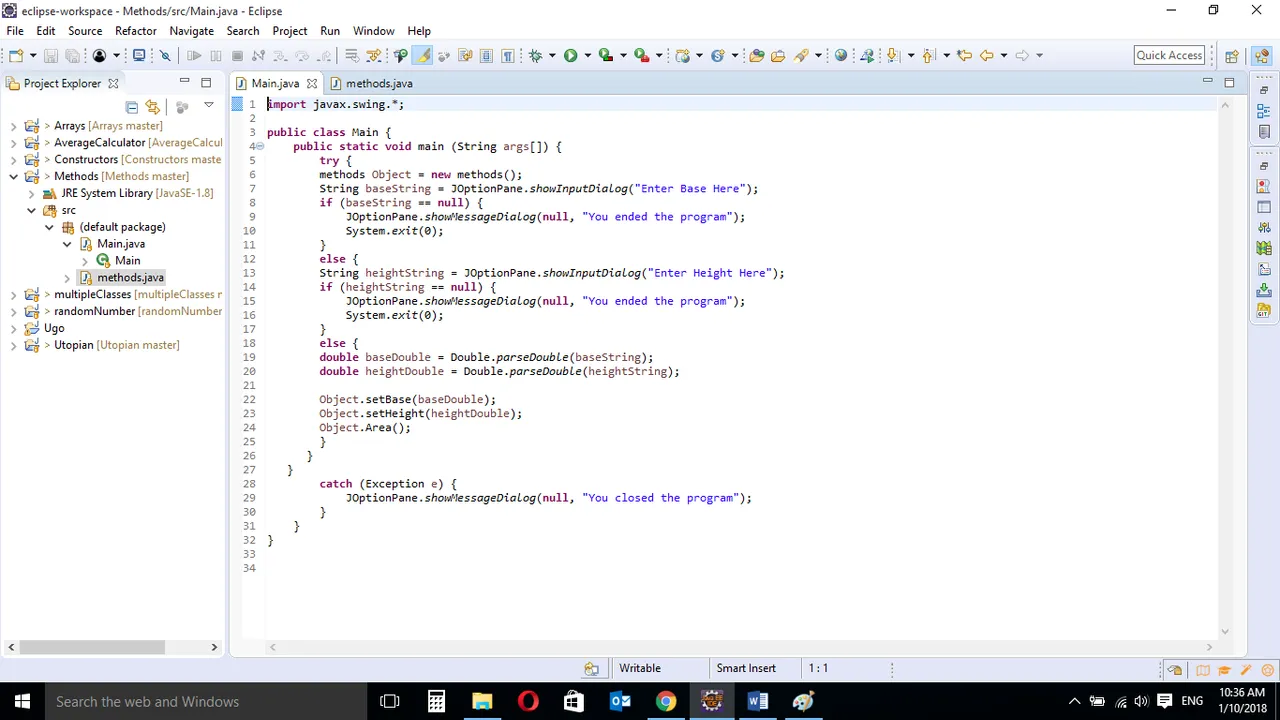Open the Source menu

[x=85, y=31]
